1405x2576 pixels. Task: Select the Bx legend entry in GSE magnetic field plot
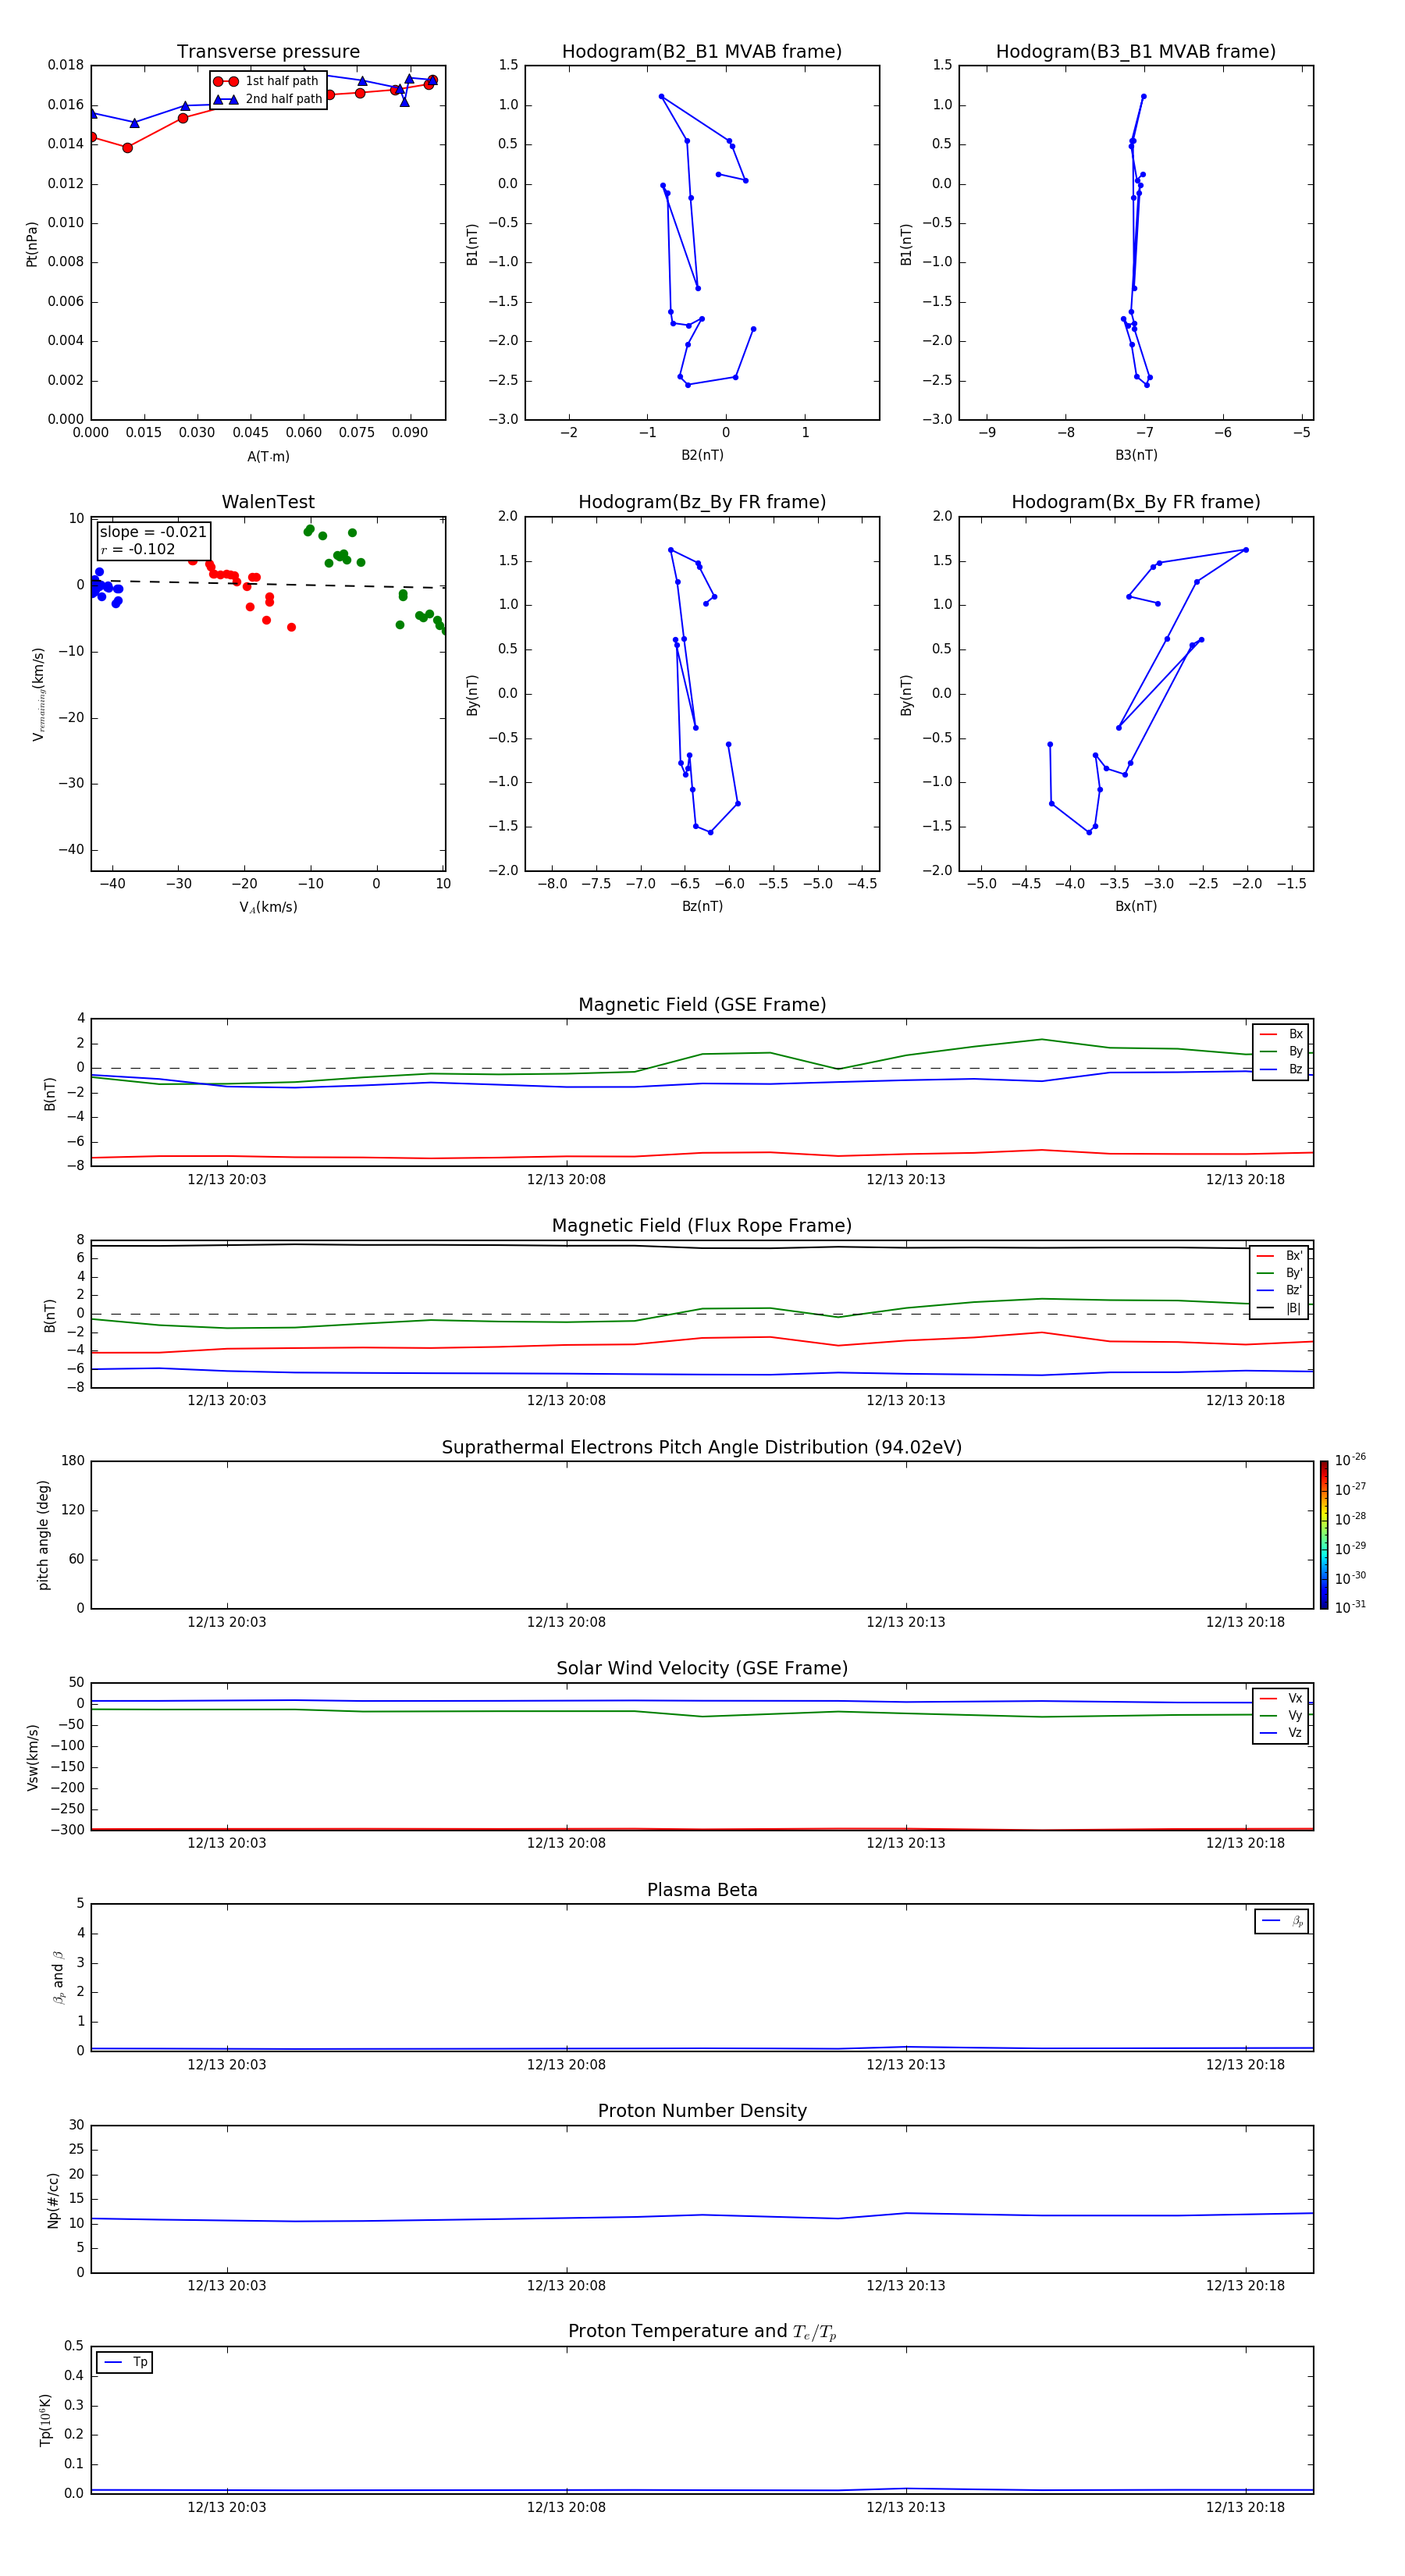coord(1281,1034)
